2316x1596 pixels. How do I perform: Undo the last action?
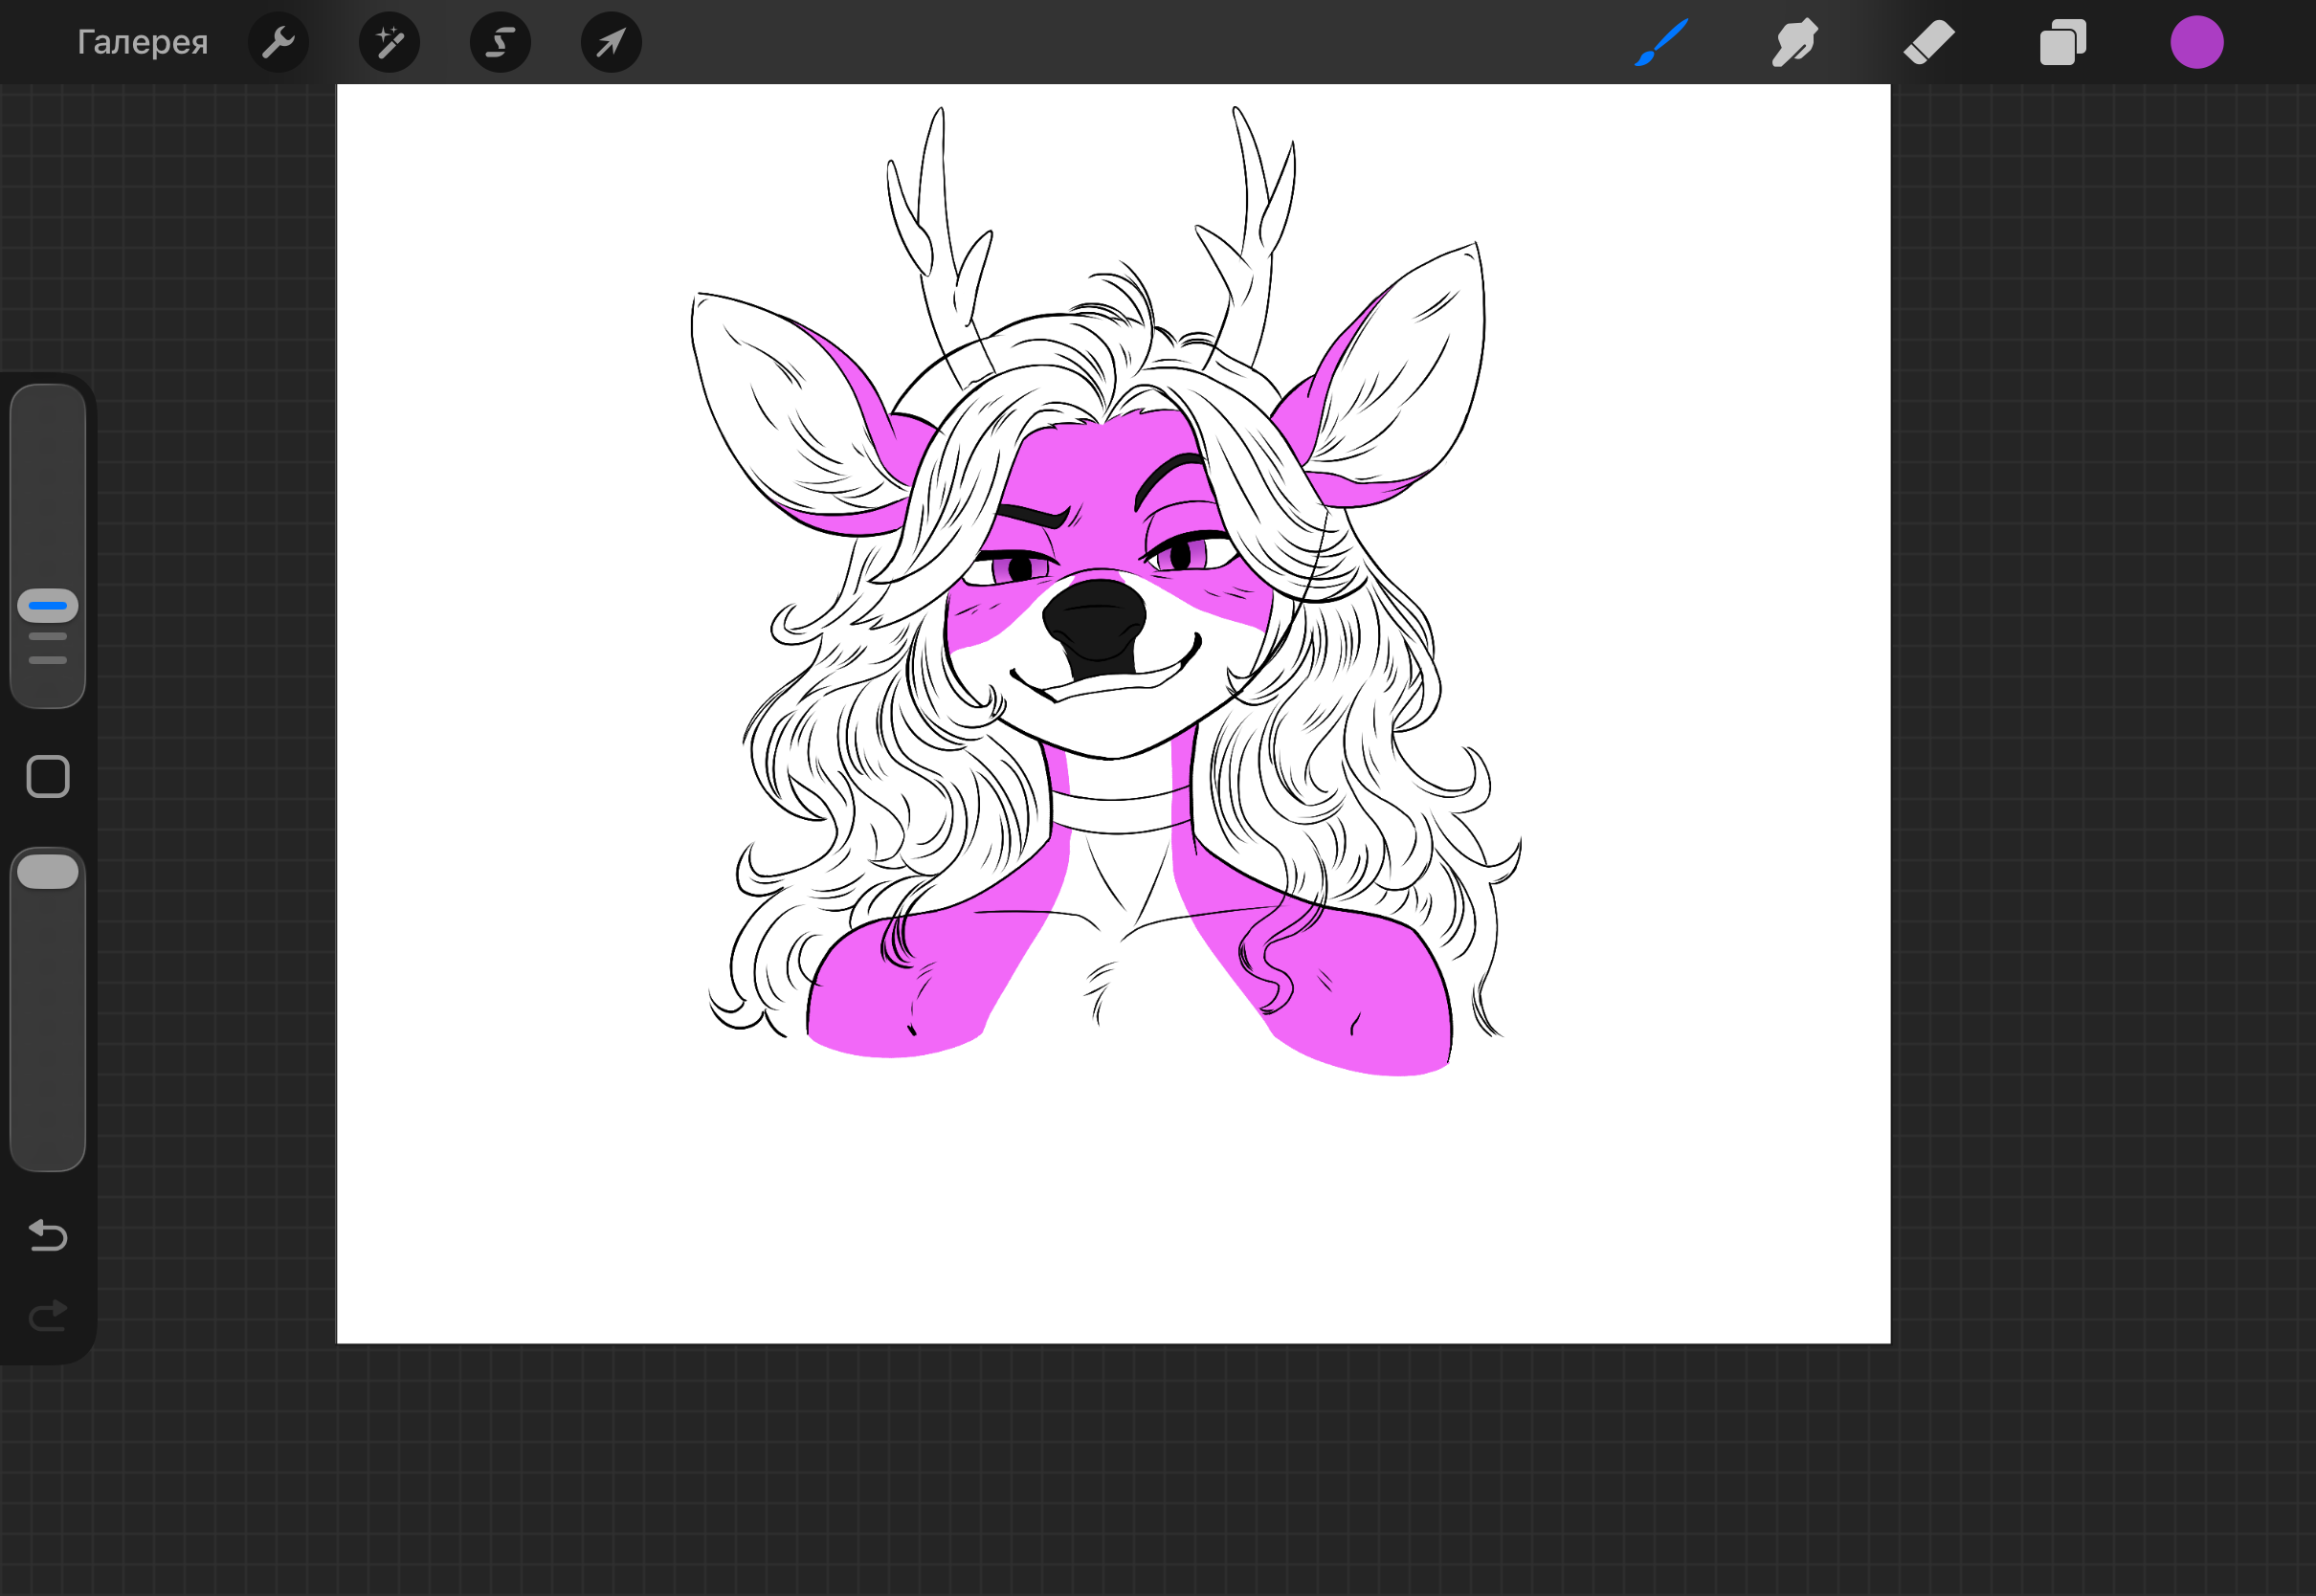(48, 1236)
